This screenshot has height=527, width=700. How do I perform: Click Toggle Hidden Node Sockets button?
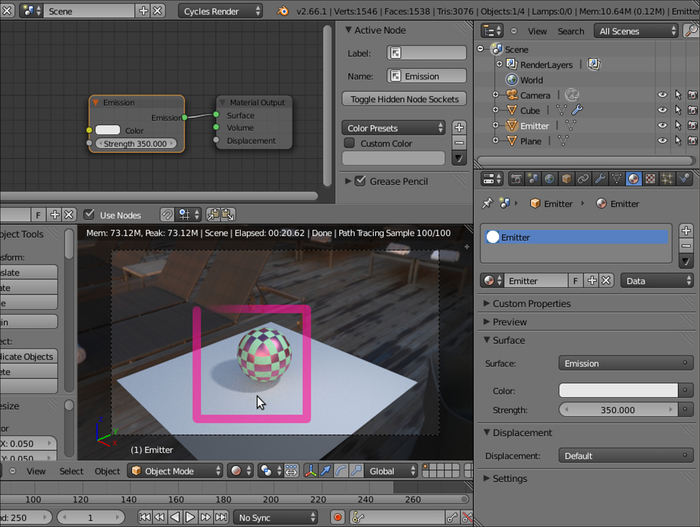pos(404,99)
